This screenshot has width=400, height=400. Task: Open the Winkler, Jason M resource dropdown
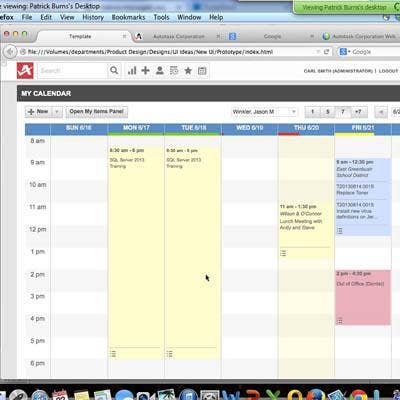pyautogui.click(x=265, y=112)
